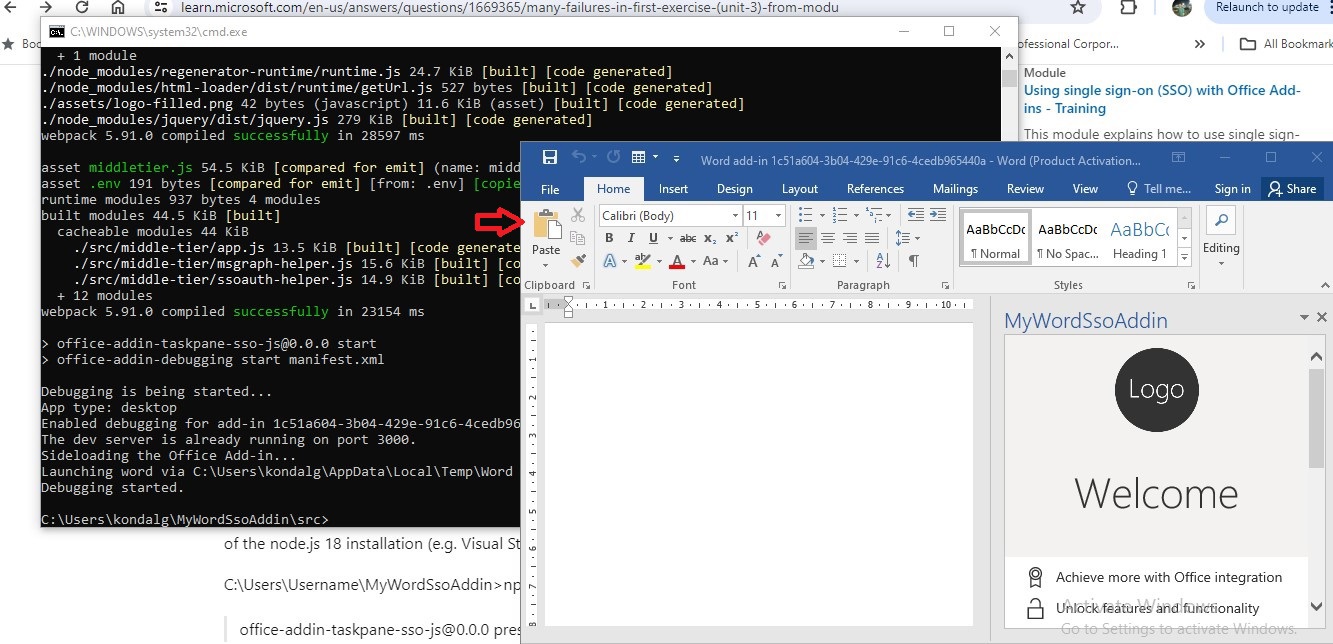Apply yellow text highlight color
This screenshot has height=644, width=1333.
point(642,261)
